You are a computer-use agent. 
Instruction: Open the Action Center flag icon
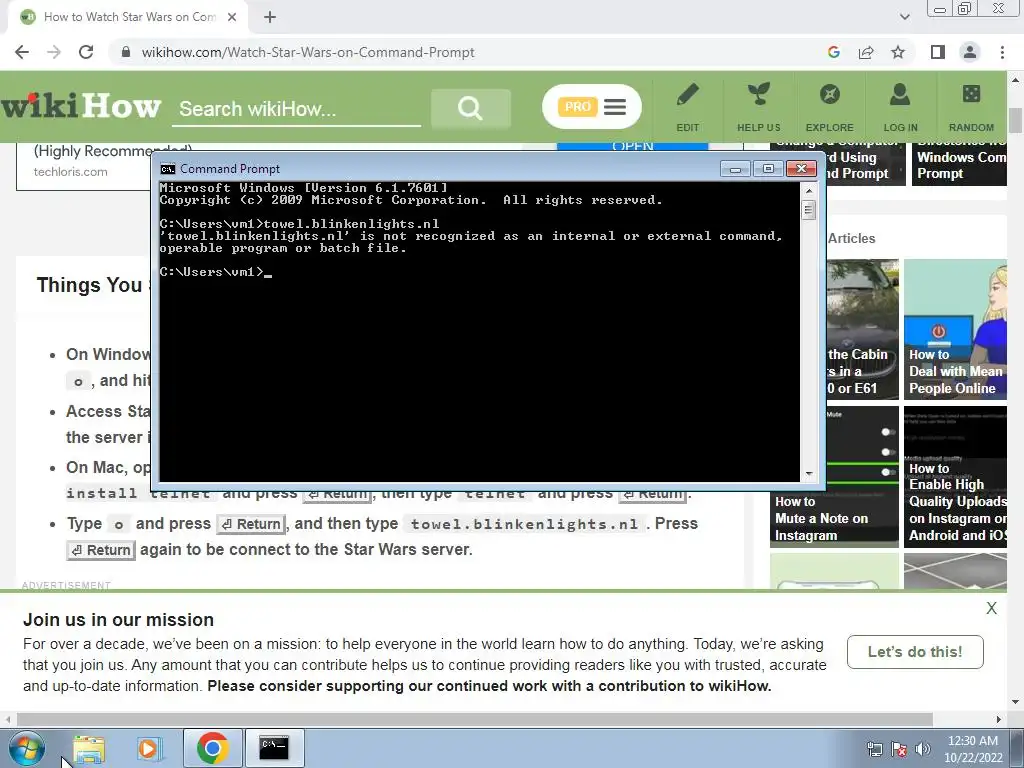tap(899, 750)
